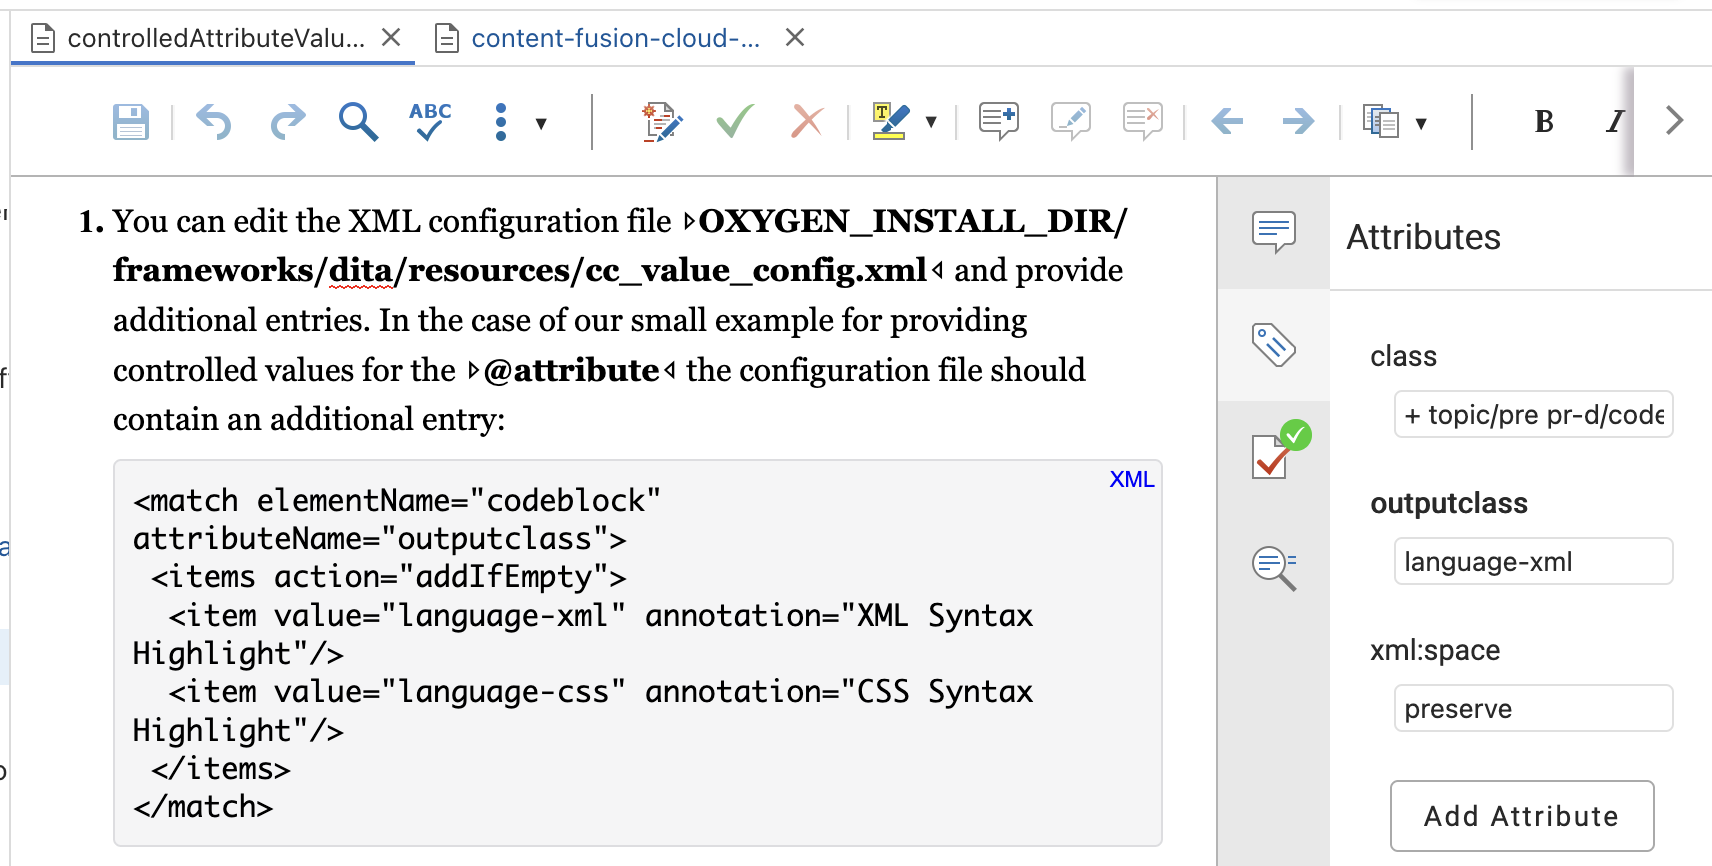This screenshot has width=1712, height=866.
Task: Toggle bold formatting
Action: pos(1544,122)
